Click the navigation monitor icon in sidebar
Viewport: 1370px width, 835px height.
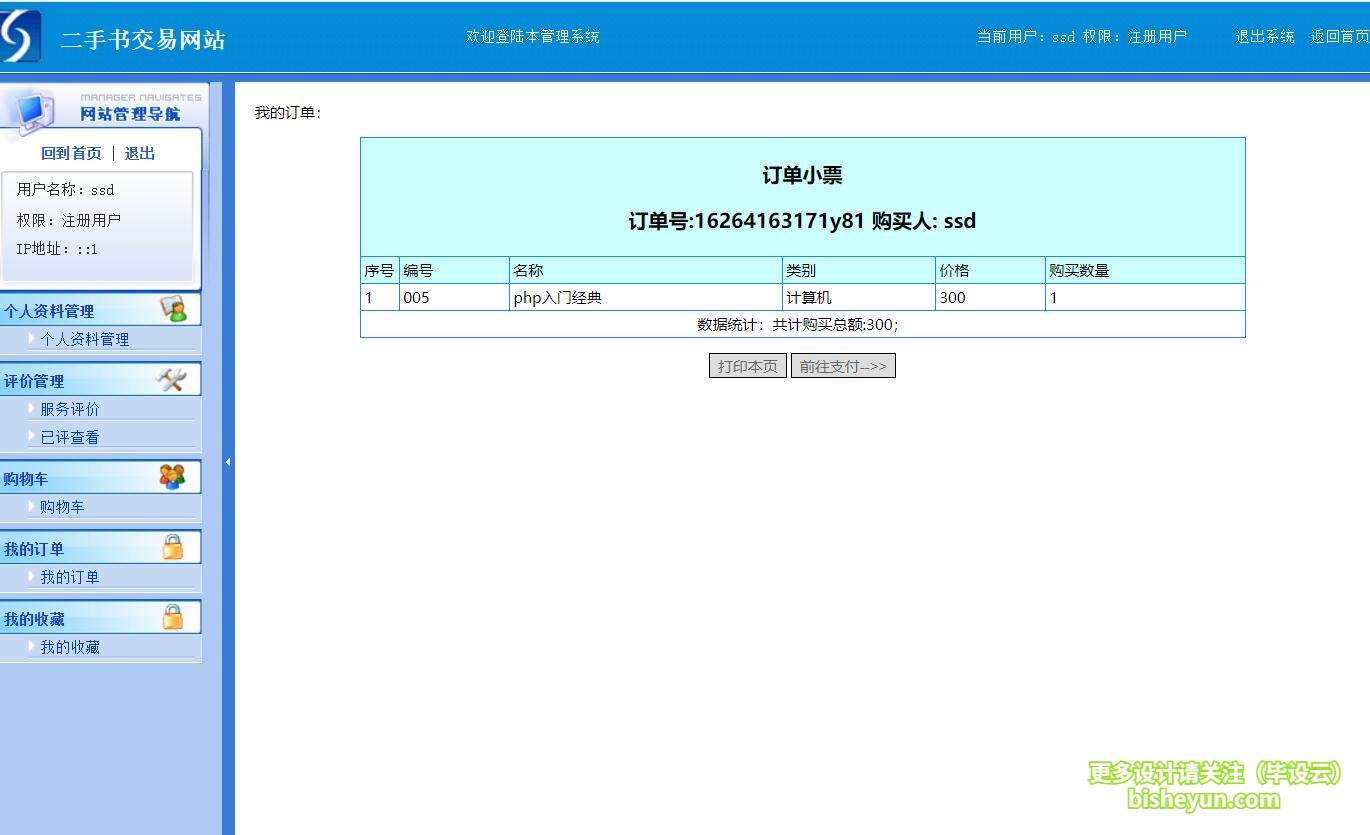click(x=33, y=110)
